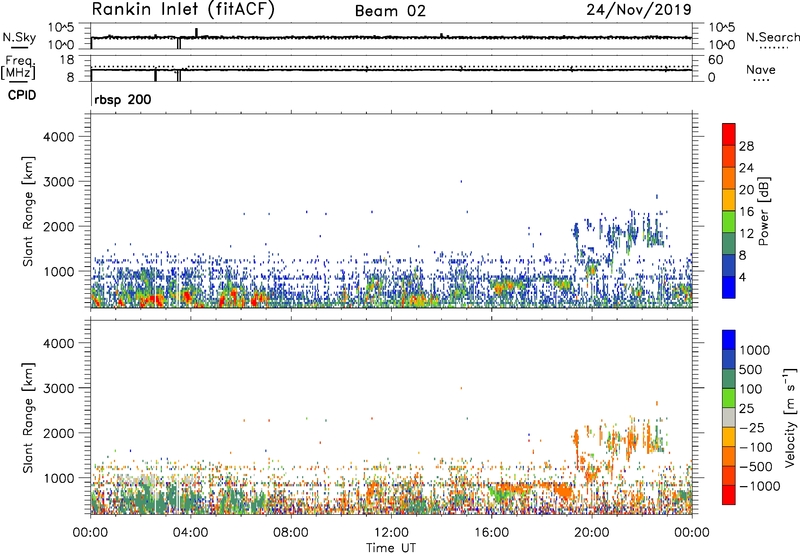Viewport: 800px width, 554px height.
Task: Click the 20:00 time axis tick
Action: [592, 533]
